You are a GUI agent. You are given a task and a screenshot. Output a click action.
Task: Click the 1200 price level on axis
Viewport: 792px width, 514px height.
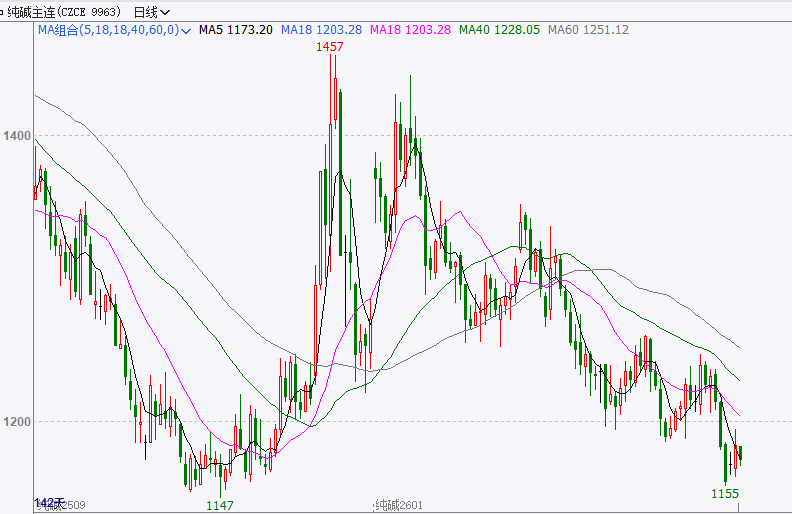(20, 421)
